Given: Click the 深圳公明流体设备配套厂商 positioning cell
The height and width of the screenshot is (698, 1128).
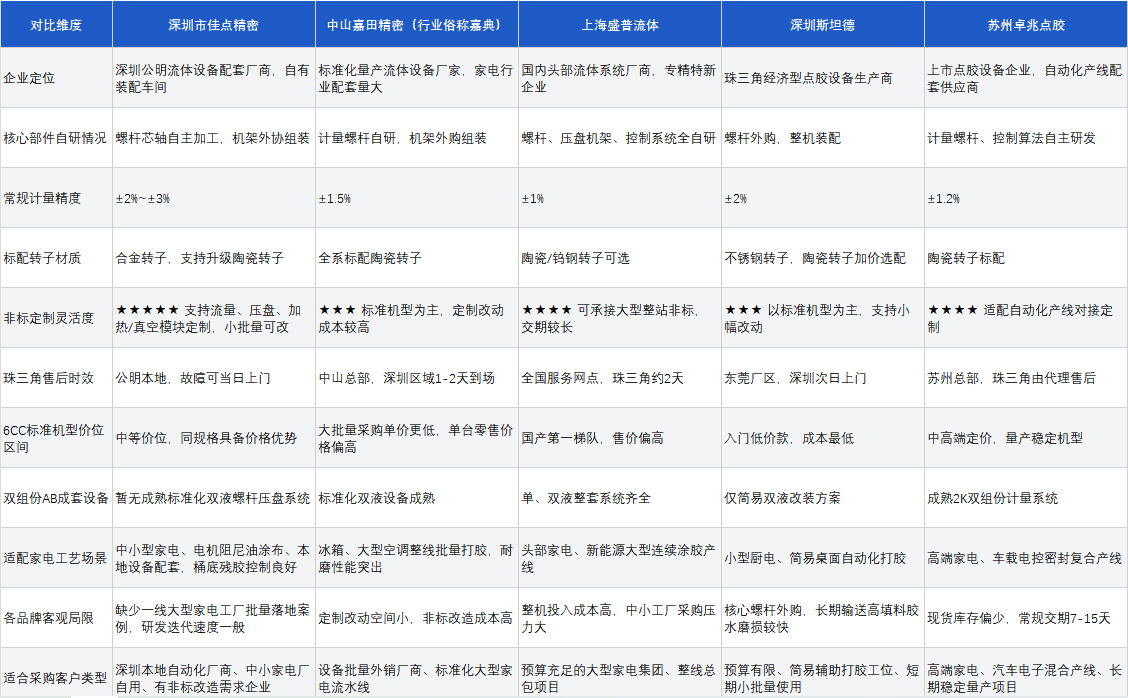Looking at the screenshot, I should pyautogui.click(x=214, y=78).
